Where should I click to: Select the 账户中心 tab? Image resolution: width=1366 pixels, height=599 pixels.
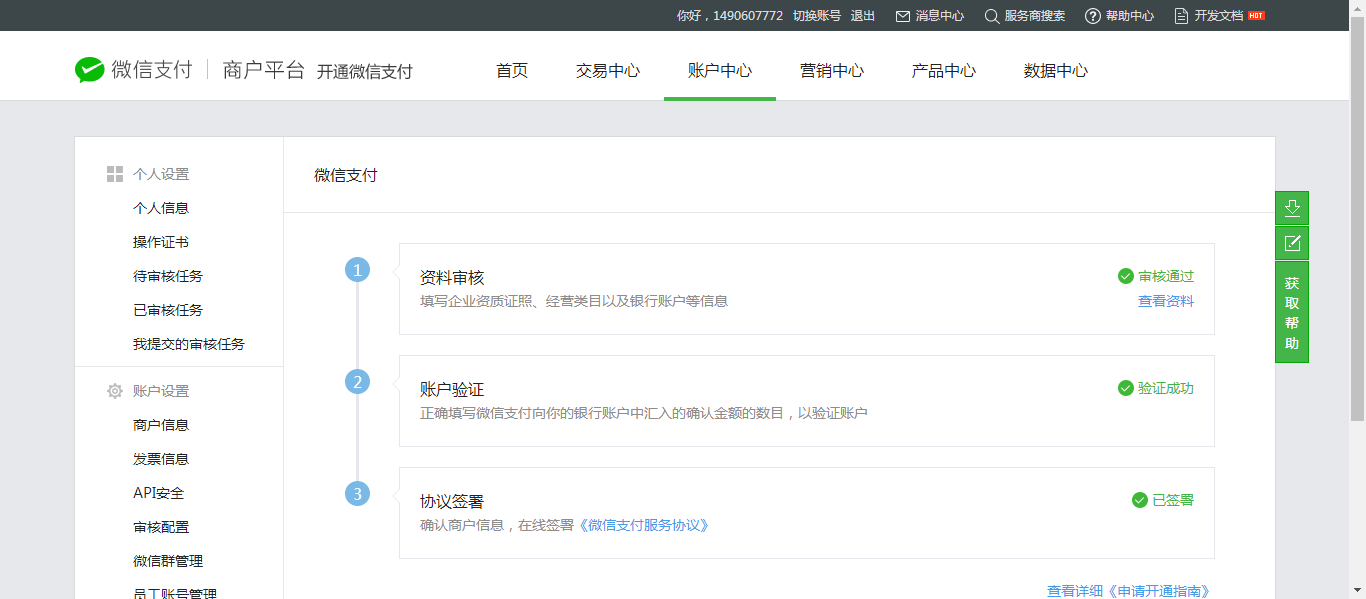[x=720, y=70]
